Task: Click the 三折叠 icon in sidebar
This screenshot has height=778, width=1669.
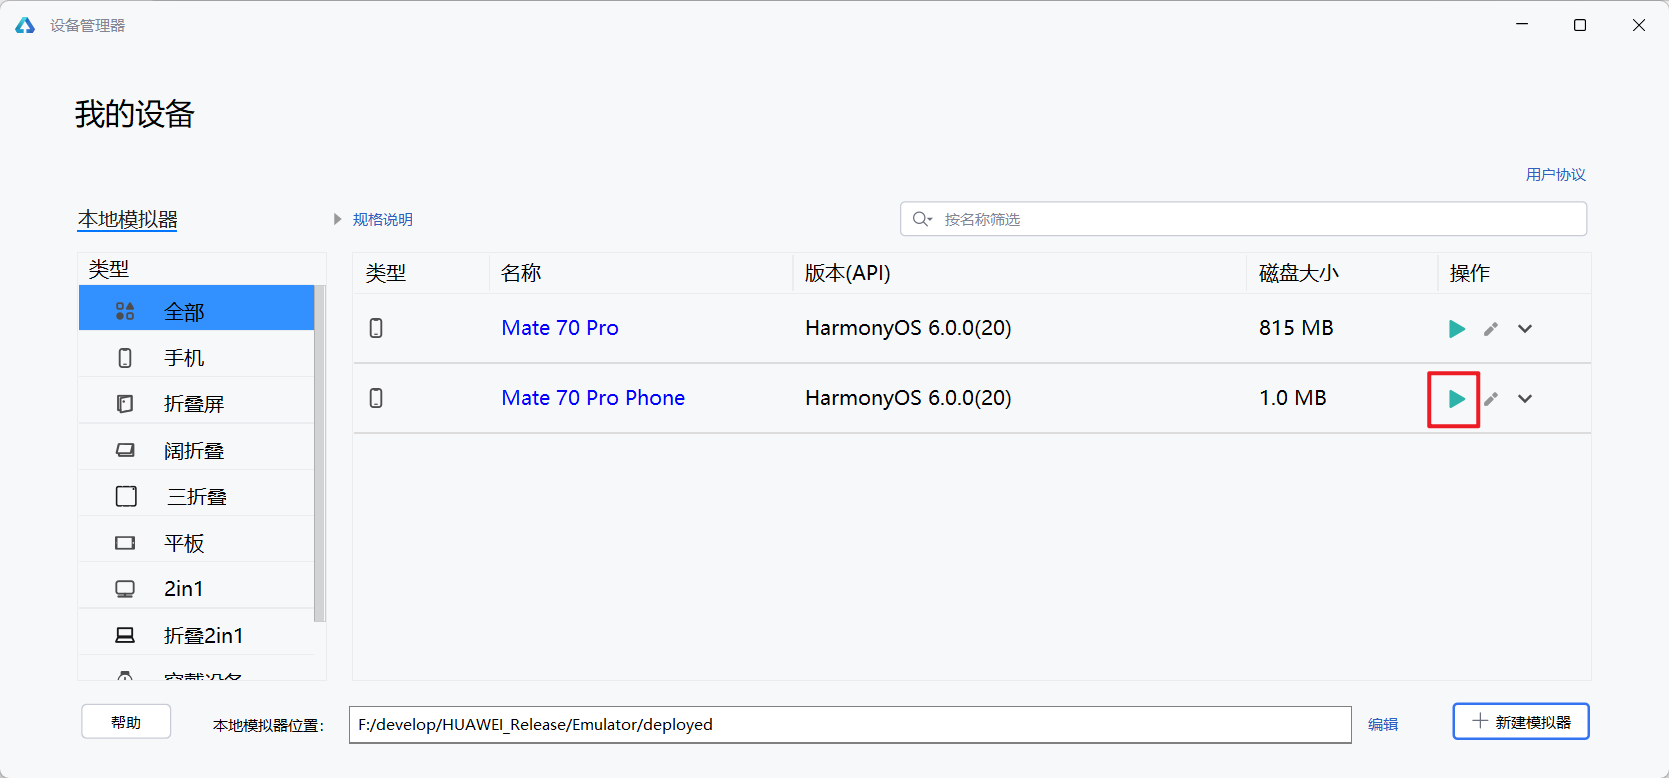Action: 126,496
